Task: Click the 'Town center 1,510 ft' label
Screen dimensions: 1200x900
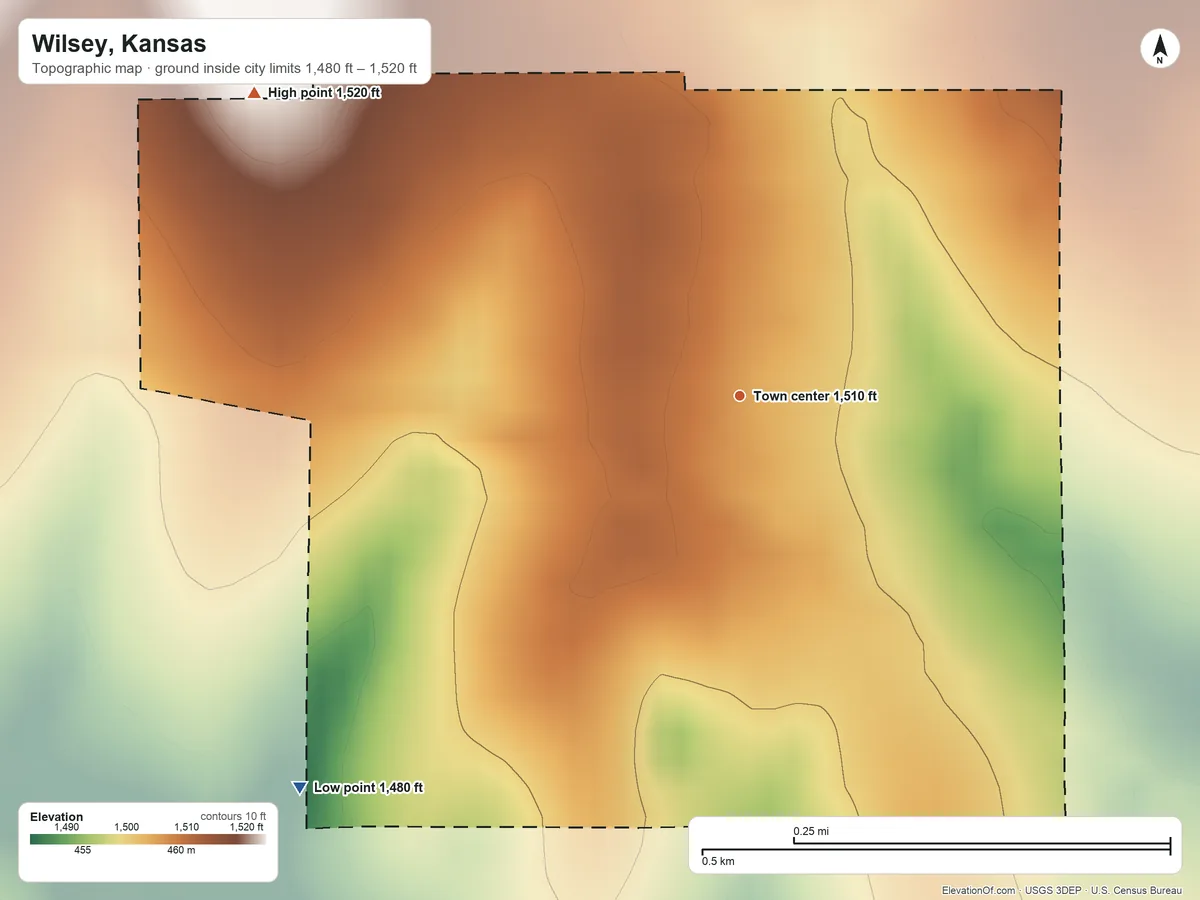Action: 815,396
